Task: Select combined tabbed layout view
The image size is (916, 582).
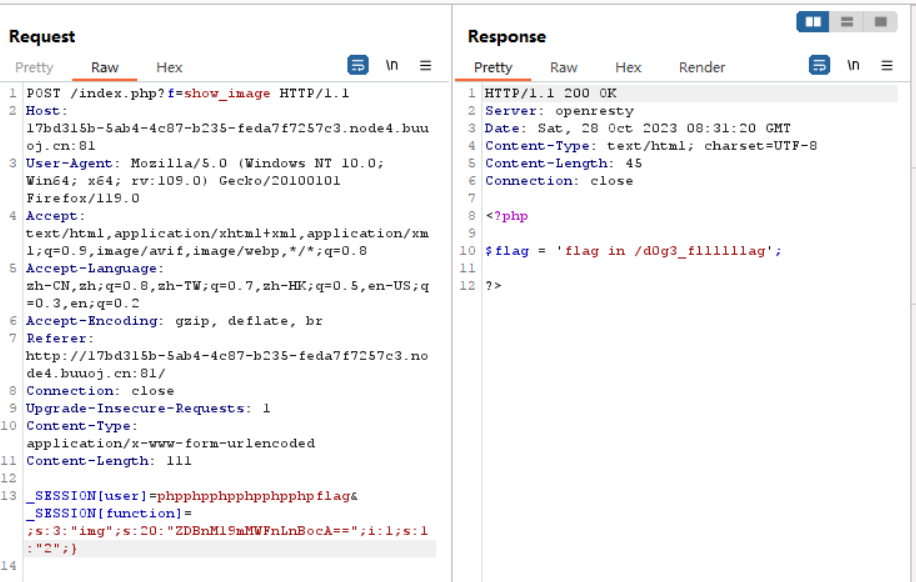Action: tap(880, 22)
